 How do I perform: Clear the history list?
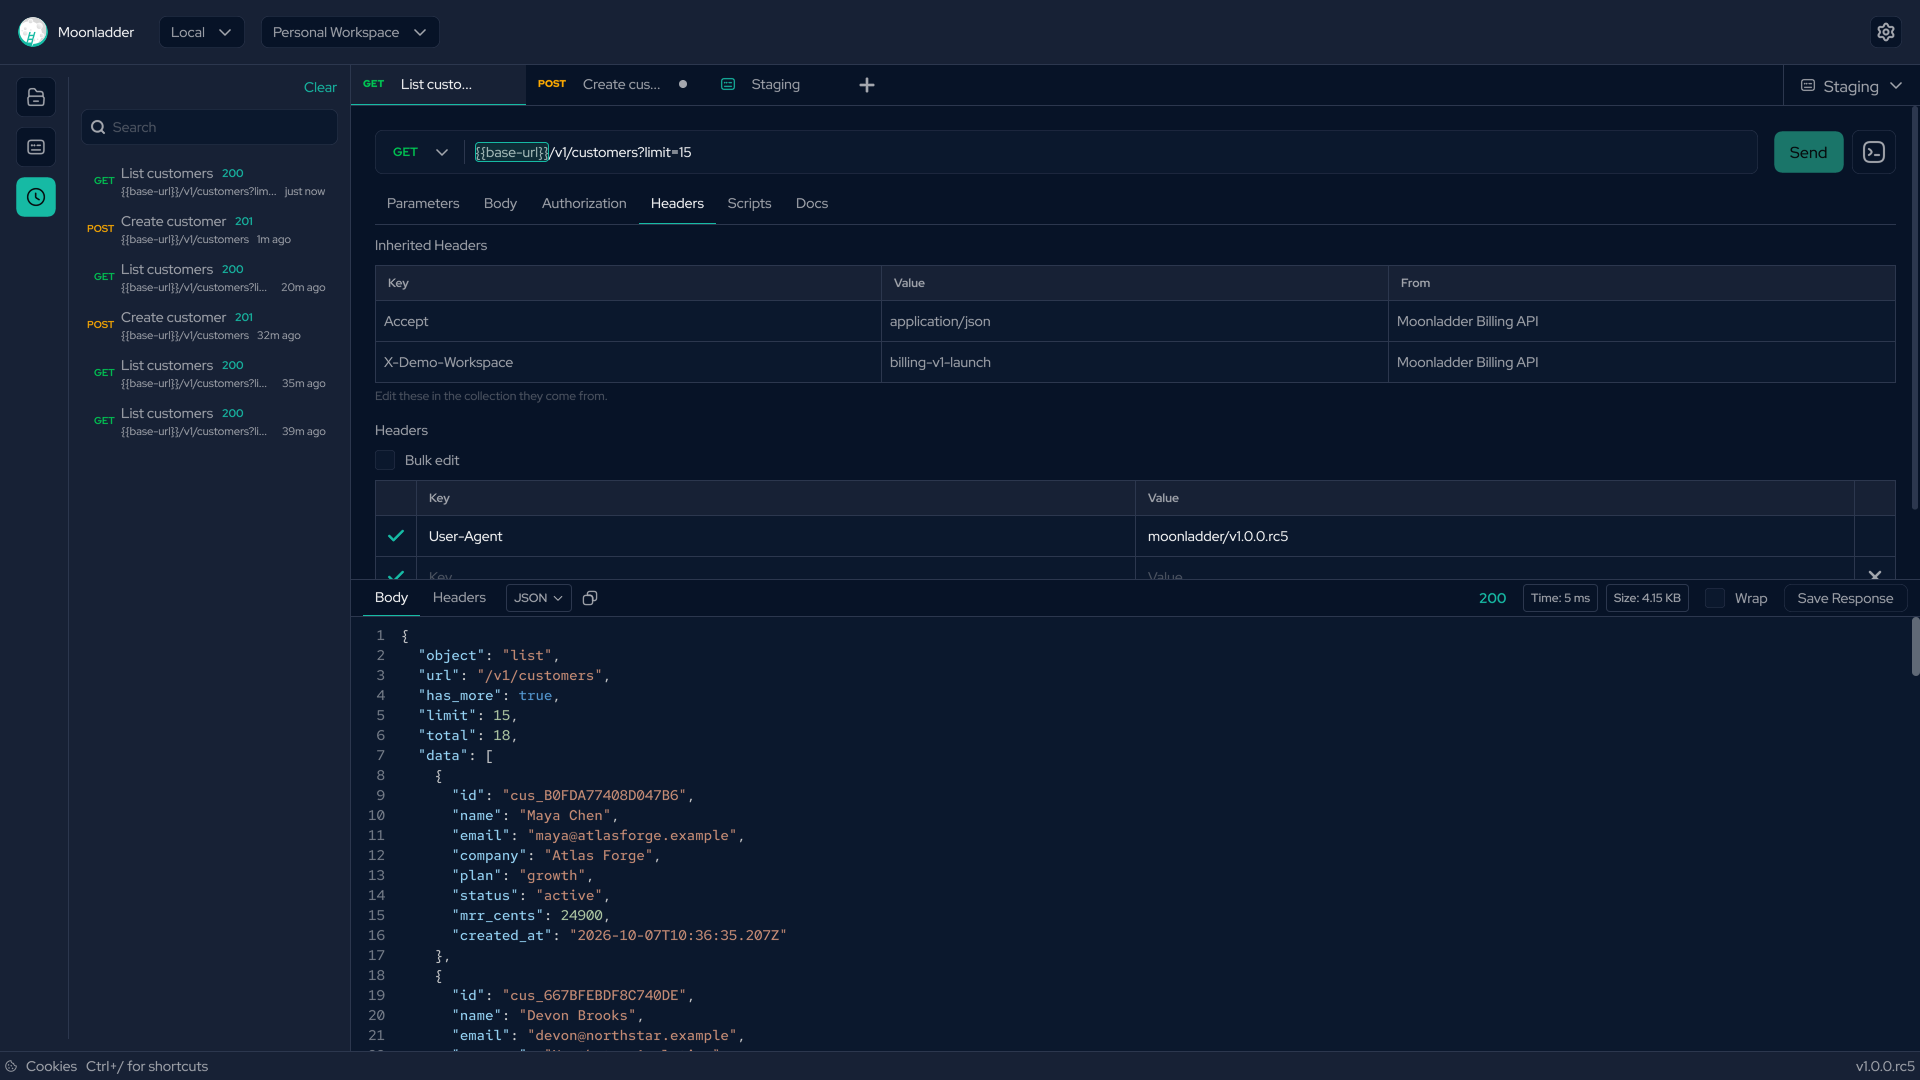click(x=320, y=87)
